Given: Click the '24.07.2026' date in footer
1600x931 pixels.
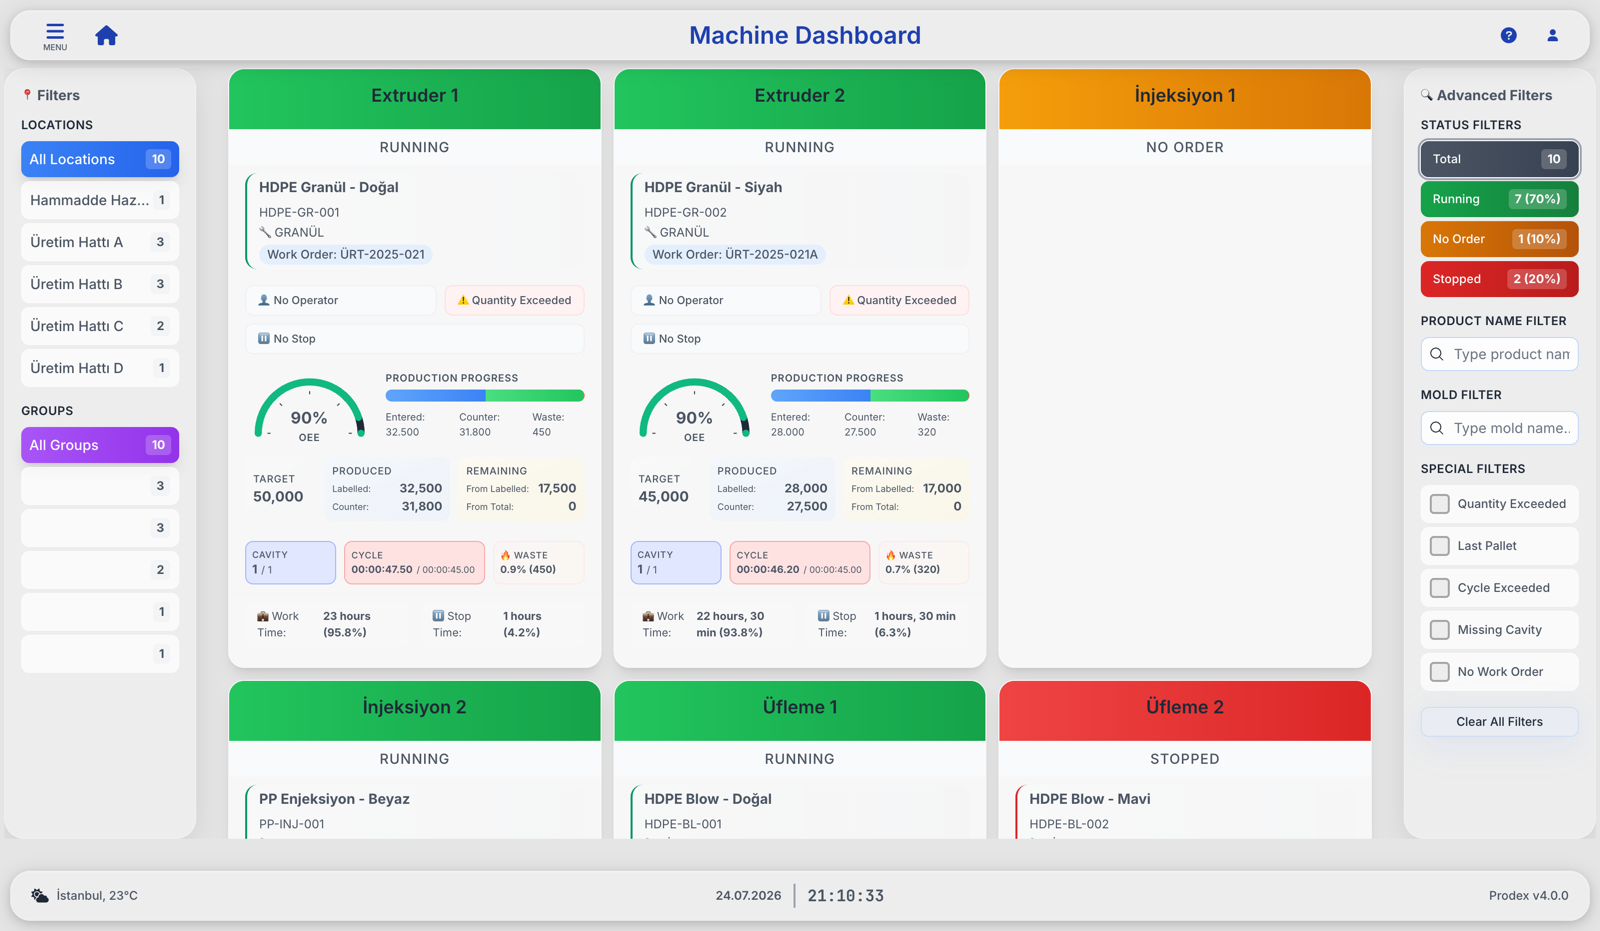Looking at the screenshot, I should coord(748,895).
